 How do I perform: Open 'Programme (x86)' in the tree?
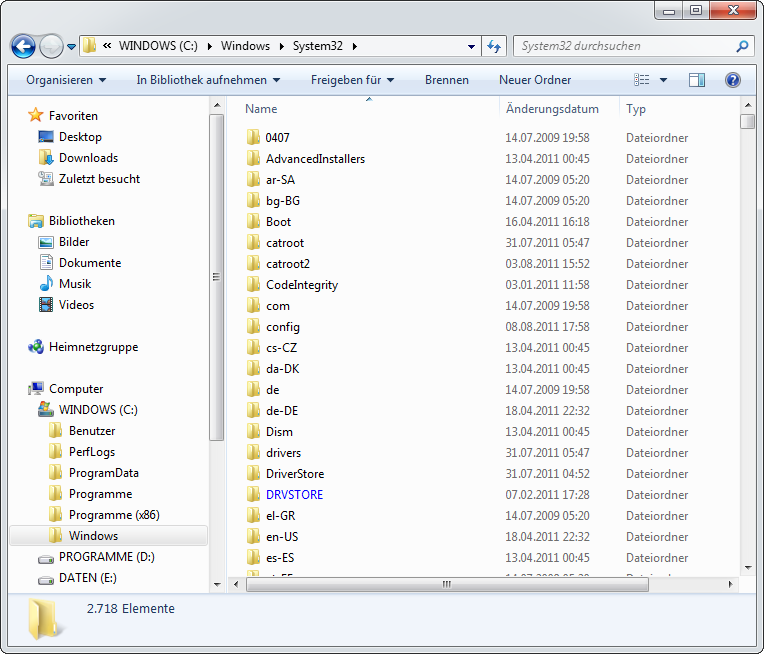coord(114,514)
